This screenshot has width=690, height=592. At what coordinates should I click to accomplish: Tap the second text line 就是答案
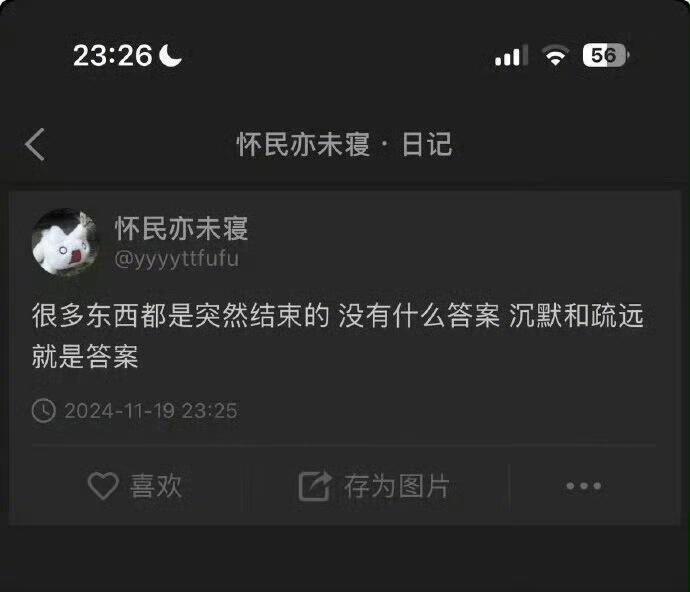point(85,356)
